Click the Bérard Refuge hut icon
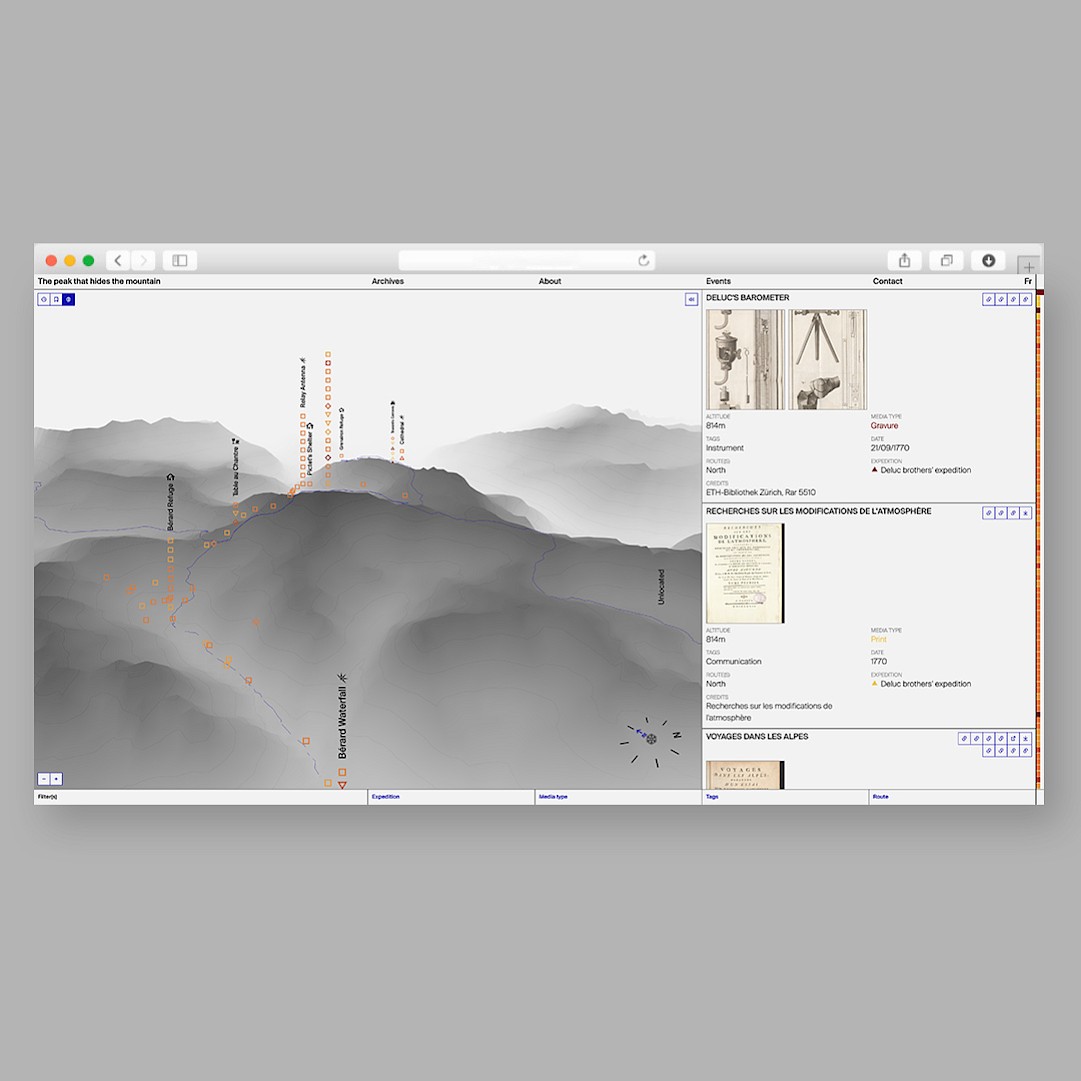The image size is (1081, 1081). [170, 478]
